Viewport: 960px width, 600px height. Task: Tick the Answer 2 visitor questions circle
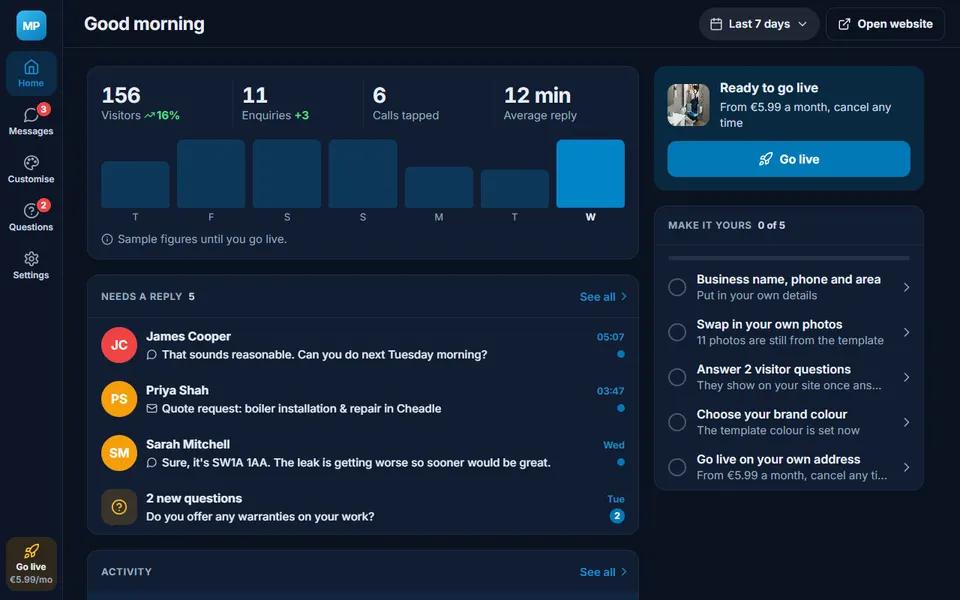[x=677, y=377]
